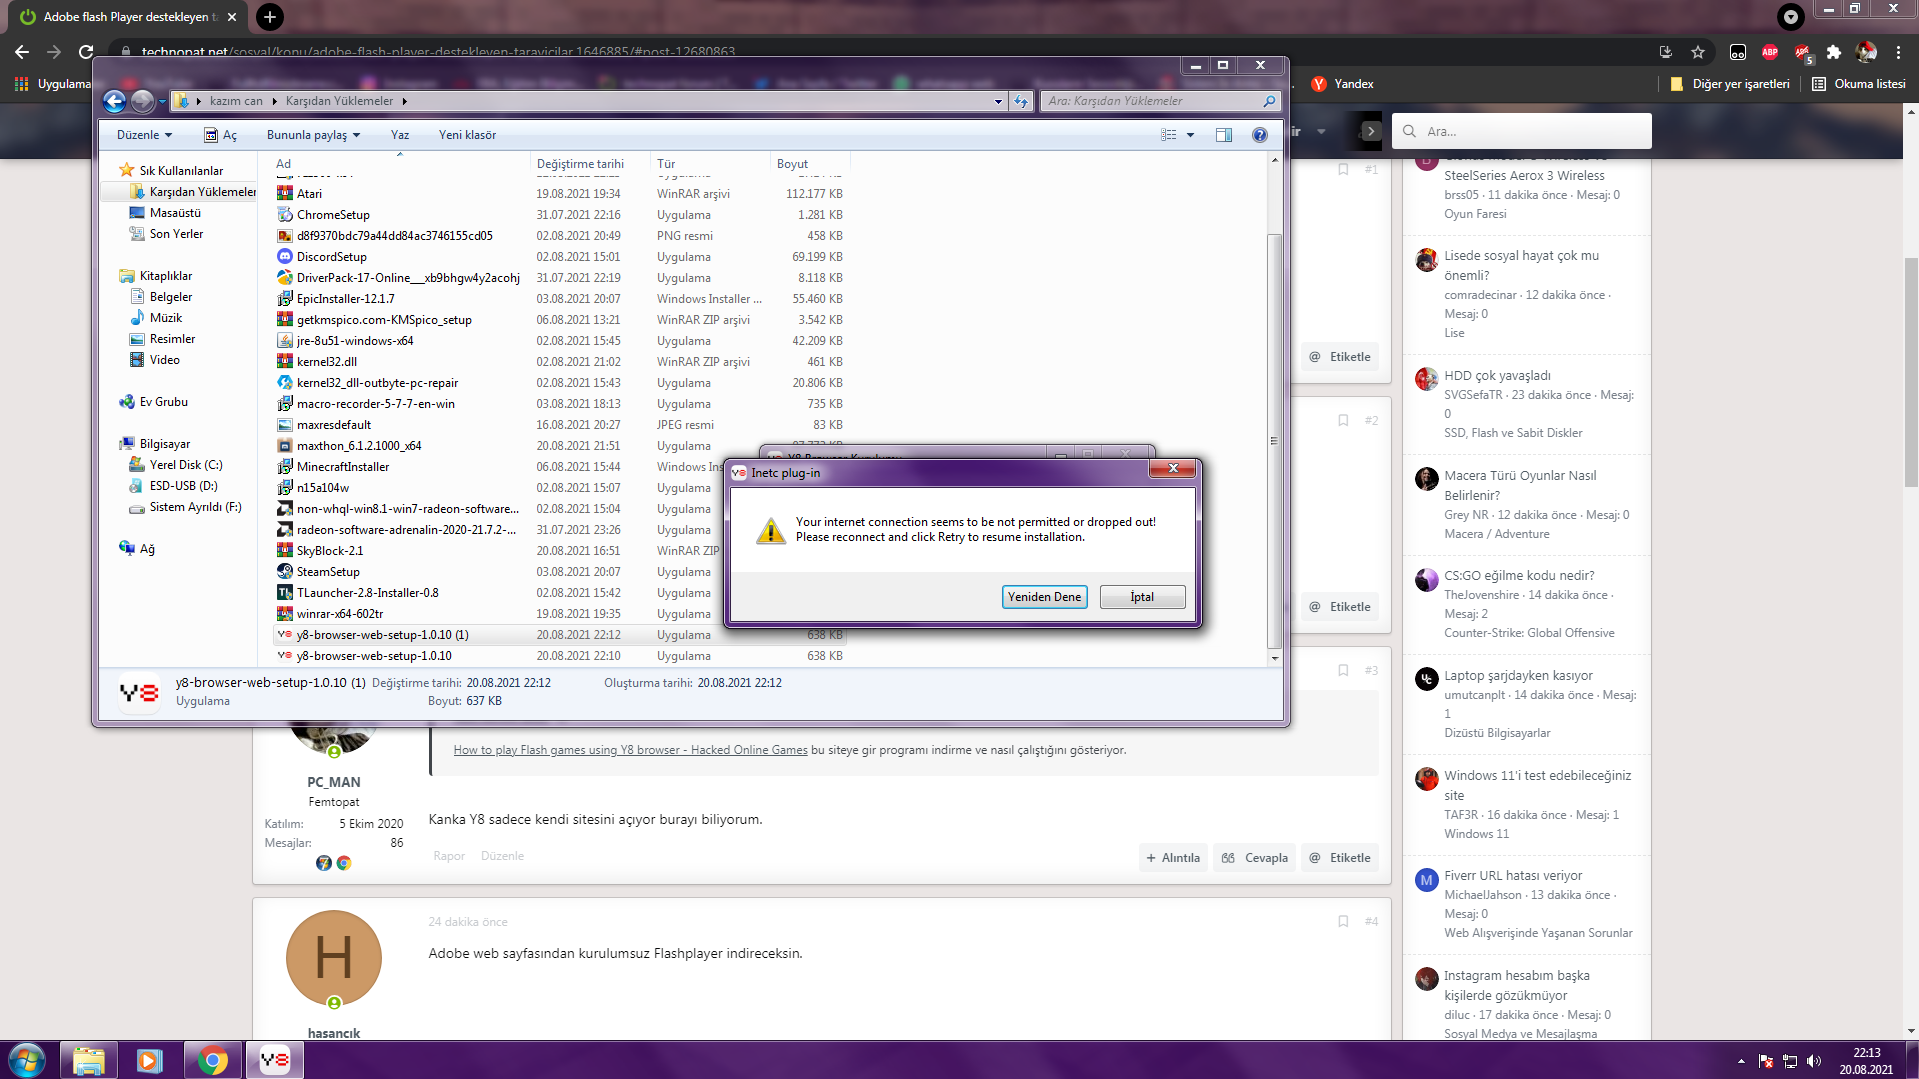
Task: Focus the Karşıdan Yüklemeler search box
Action: click(1161, 101)
